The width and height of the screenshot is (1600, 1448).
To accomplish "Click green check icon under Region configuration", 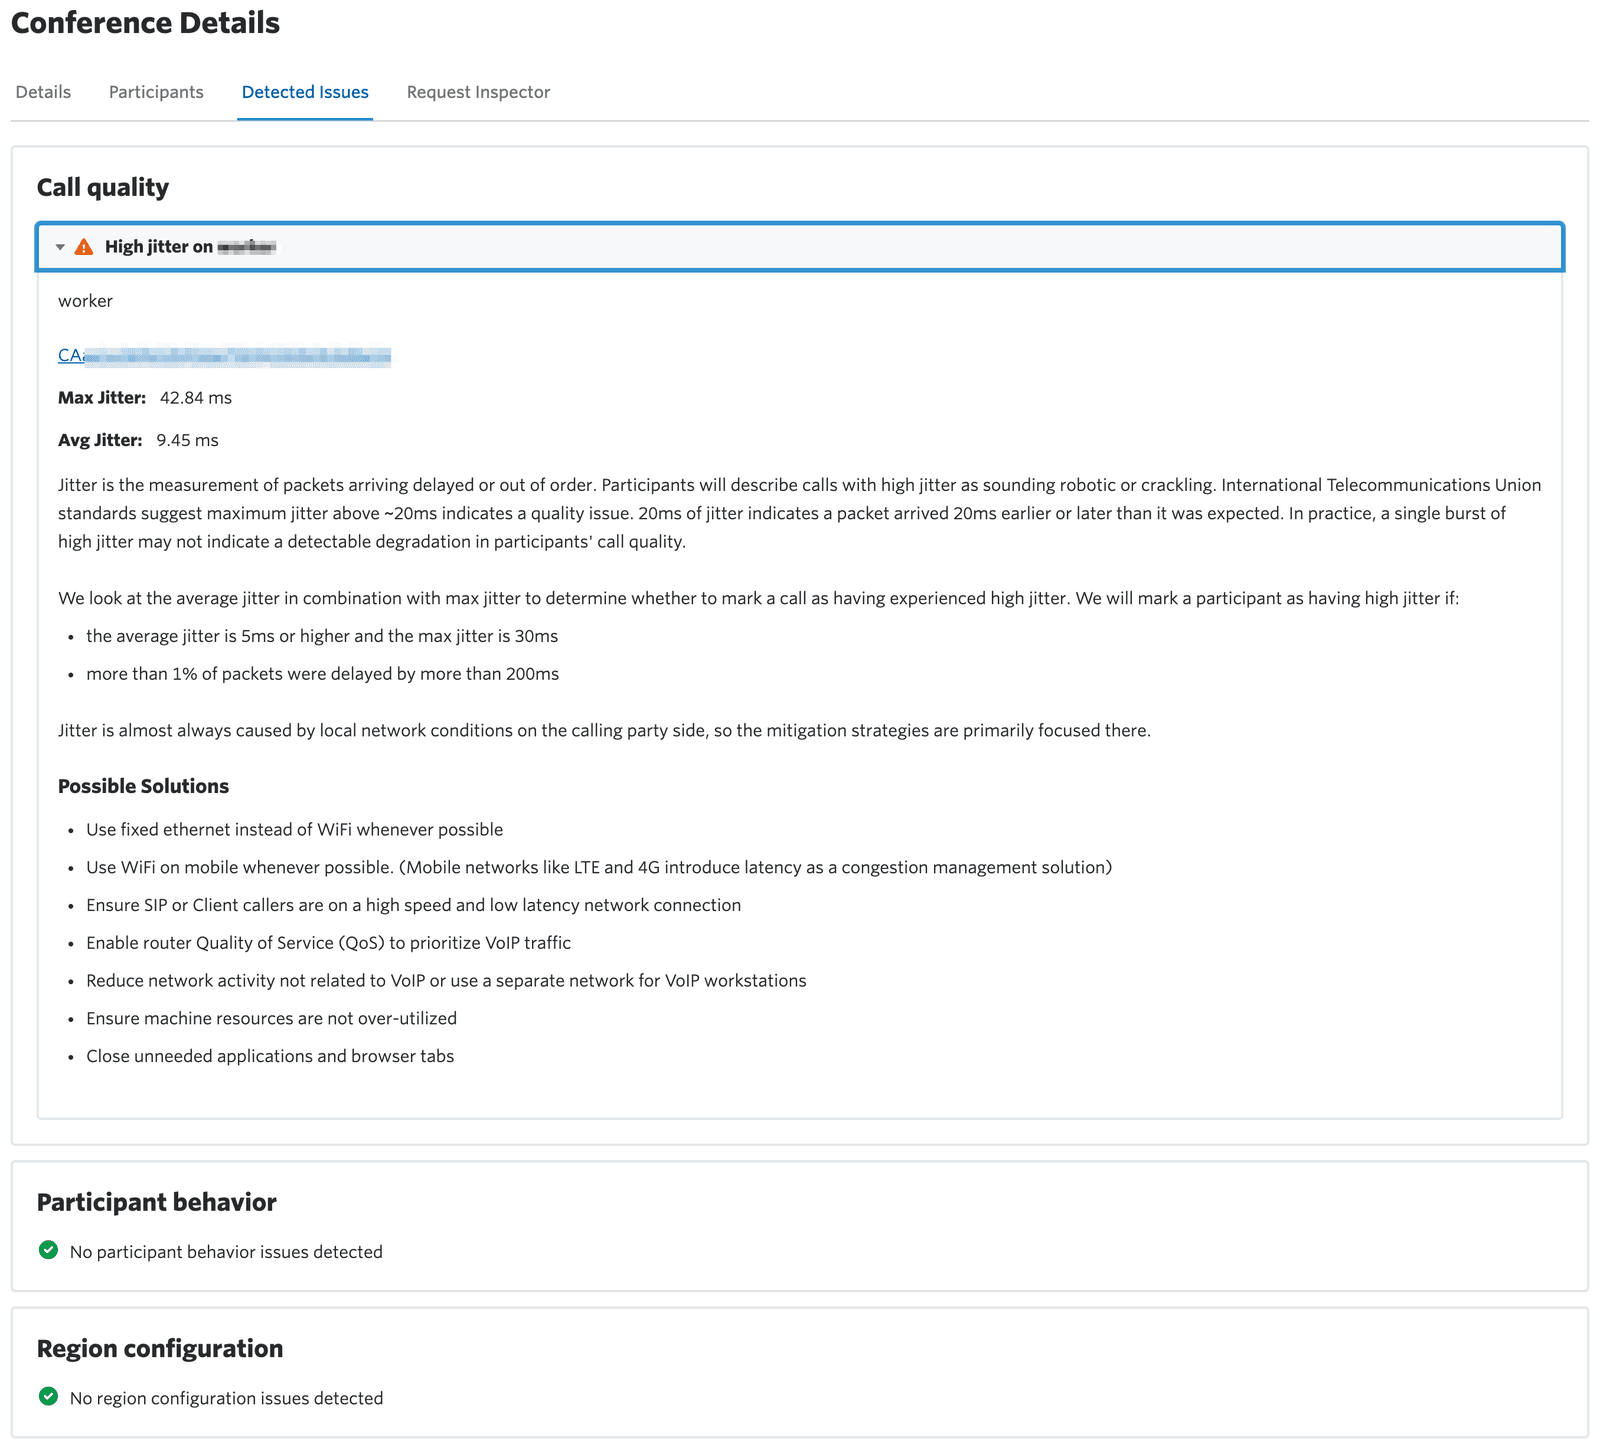I will [x=48, y=1396].
